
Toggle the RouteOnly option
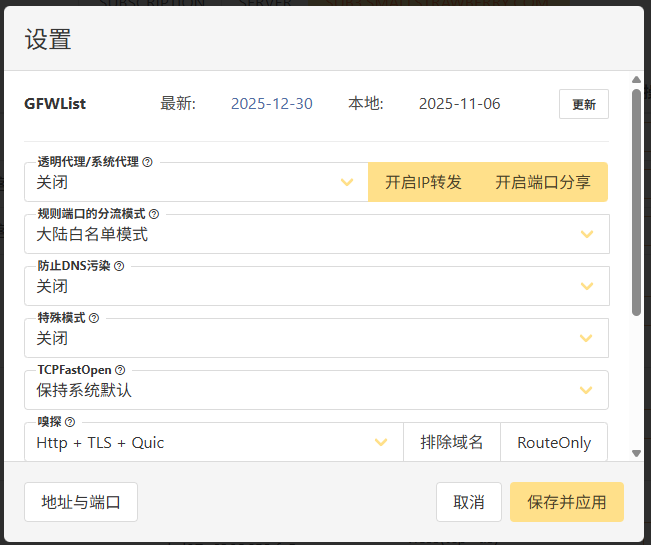point(553,442)
